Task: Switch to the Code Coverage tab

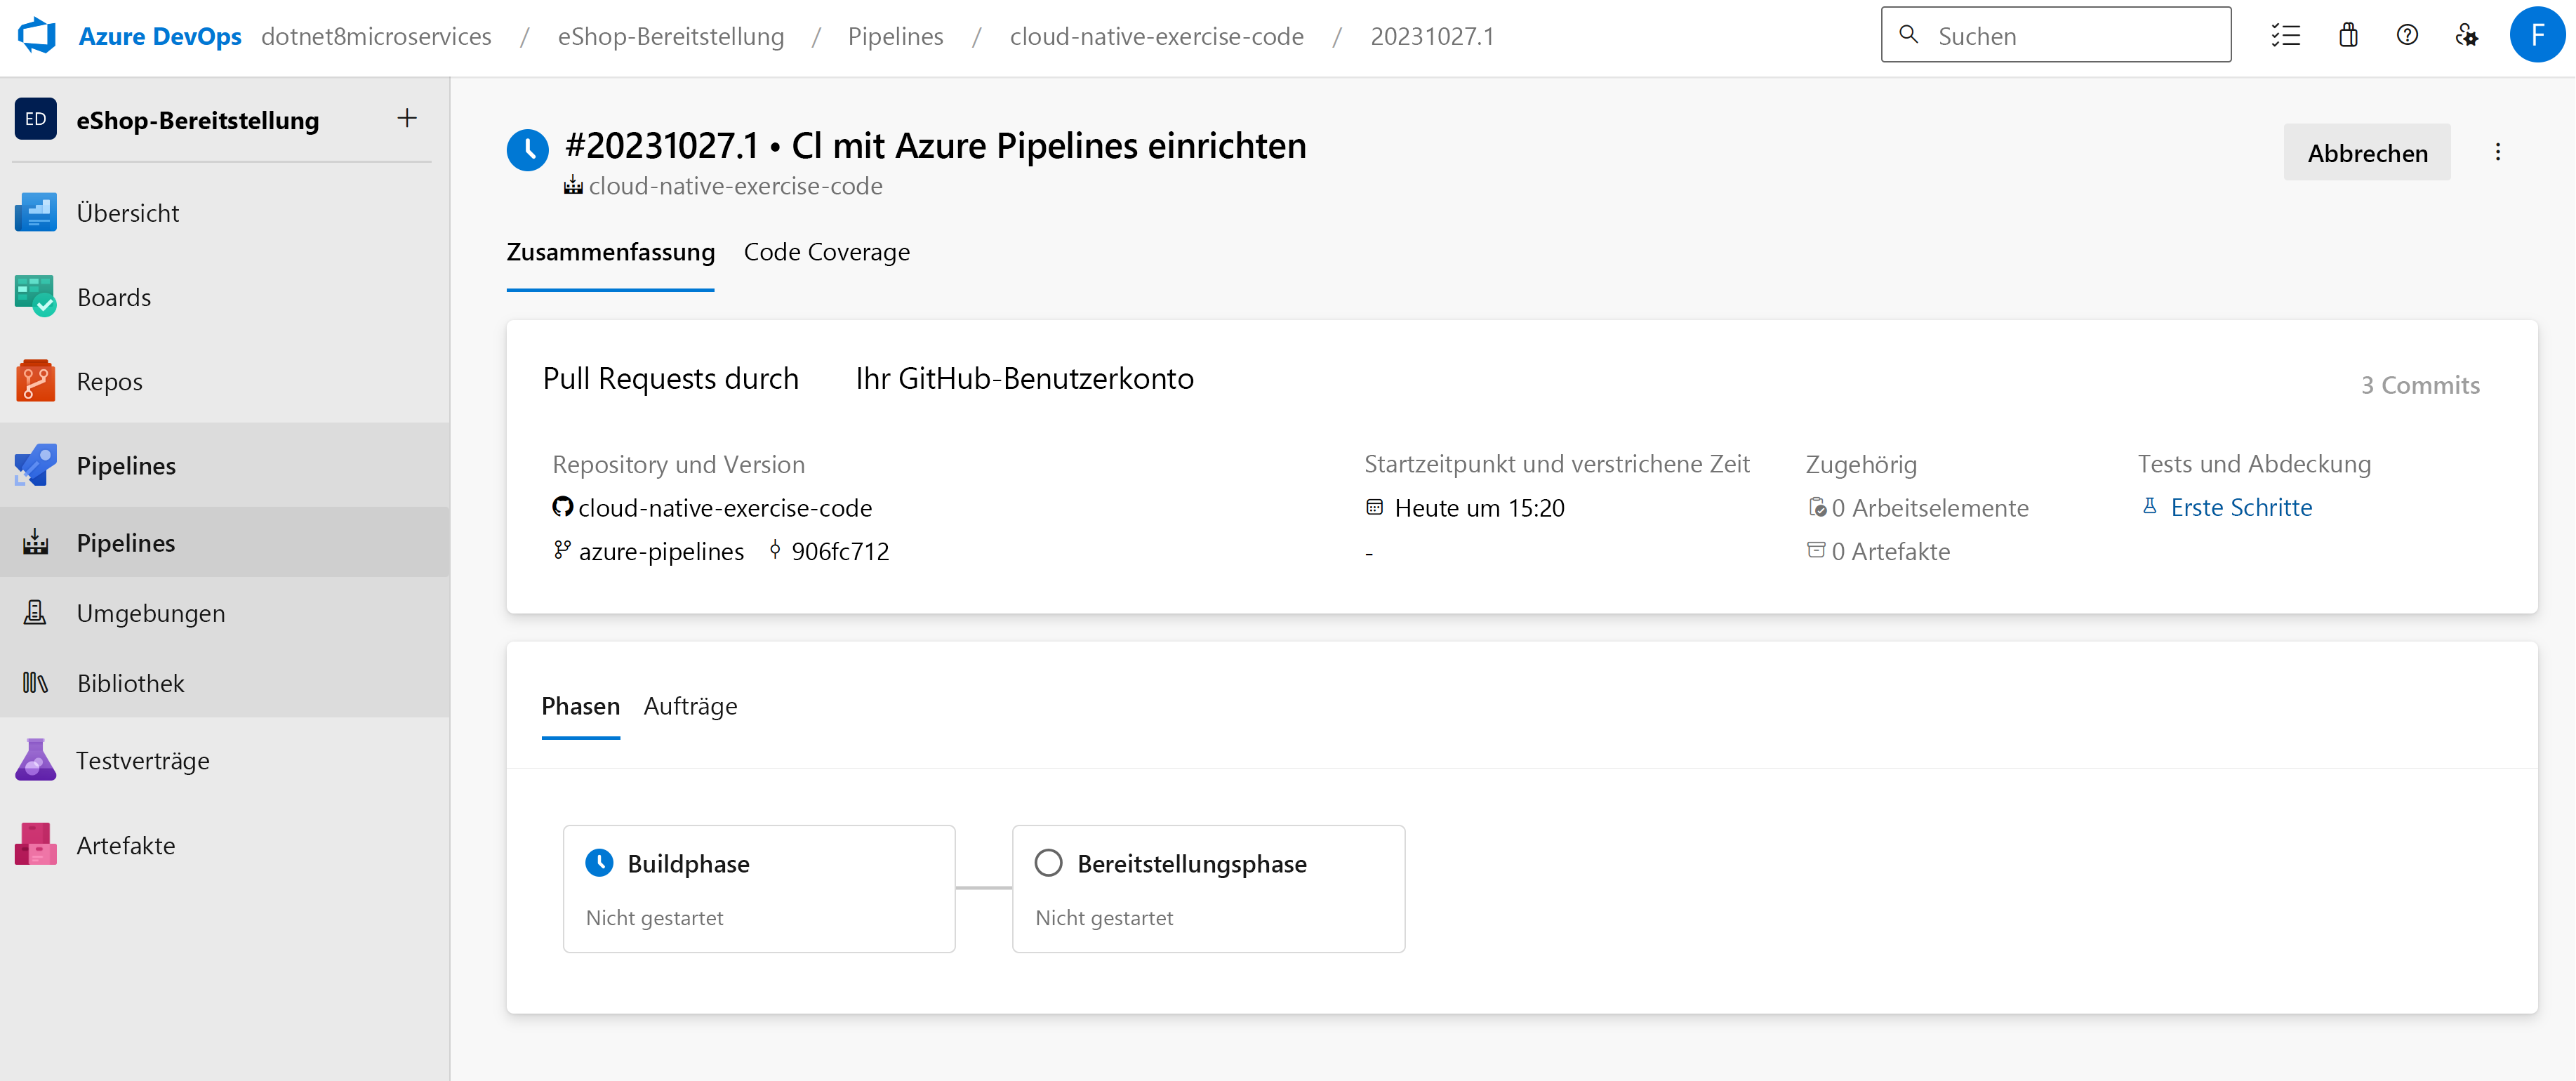Action: tap(826, 252)
